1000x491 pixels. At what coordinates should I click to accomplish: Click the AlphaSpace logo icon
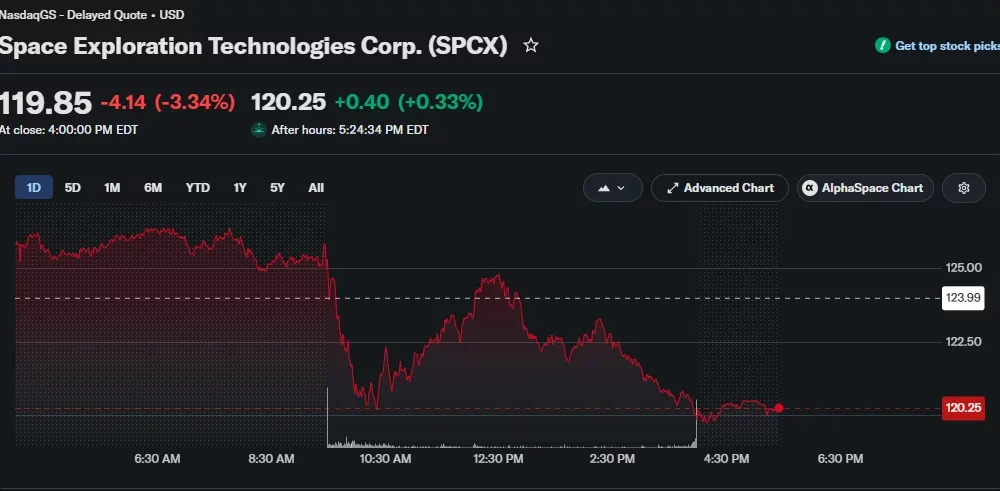(x=810, y=188)
